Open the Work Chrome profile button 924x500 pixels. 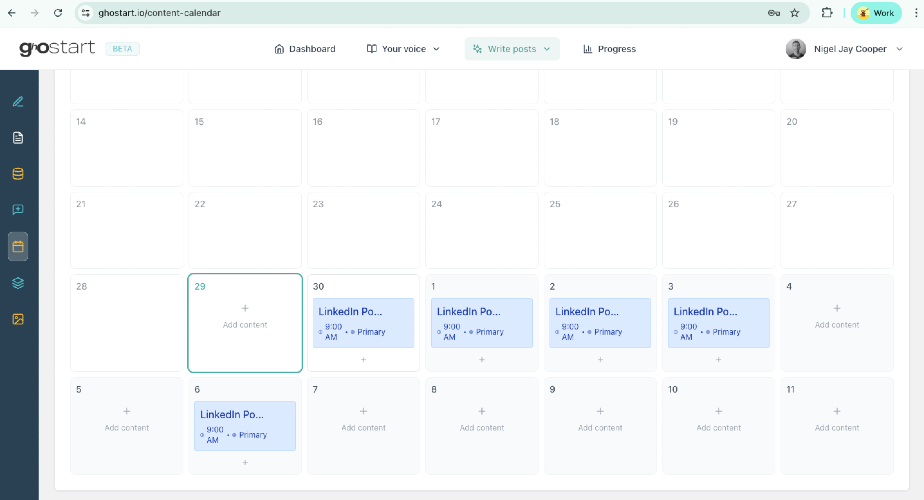(x=876, y=13)
